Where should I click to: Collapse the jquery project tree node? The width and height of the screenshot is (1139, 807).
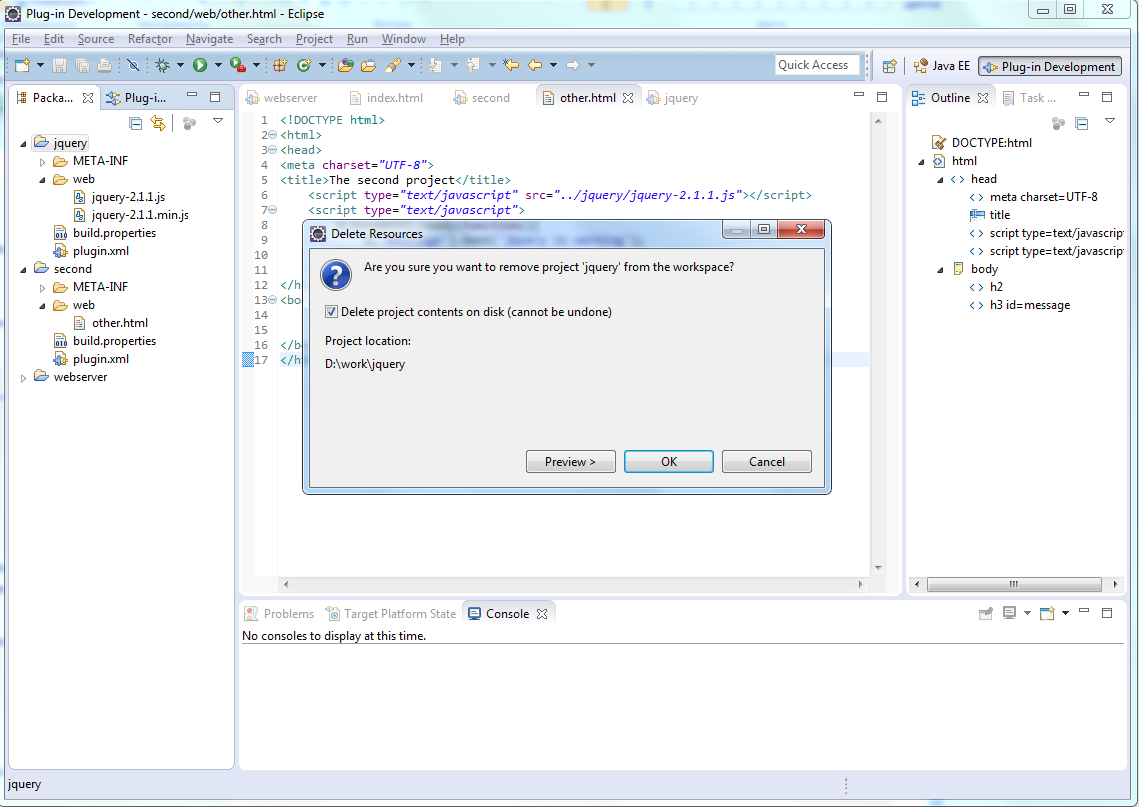pos(23,143)
